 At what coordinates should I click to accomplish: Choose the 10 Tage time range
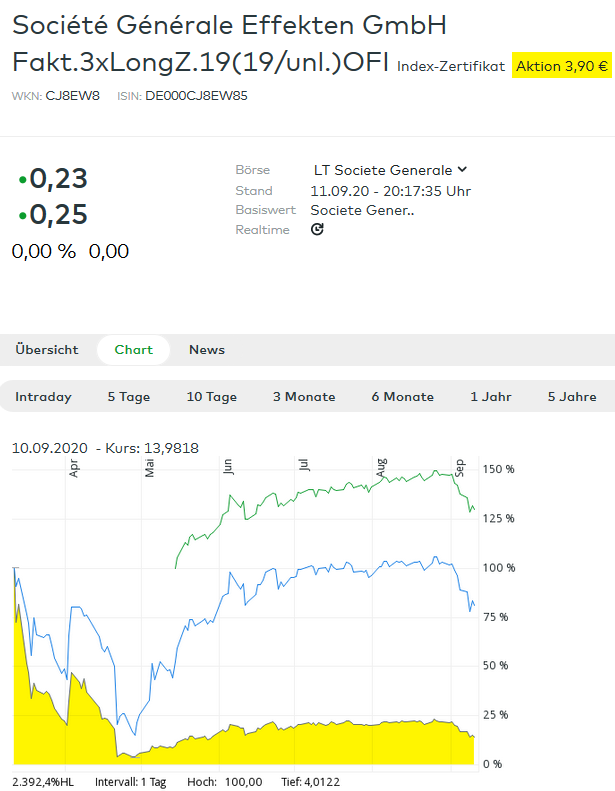point(212,397)
